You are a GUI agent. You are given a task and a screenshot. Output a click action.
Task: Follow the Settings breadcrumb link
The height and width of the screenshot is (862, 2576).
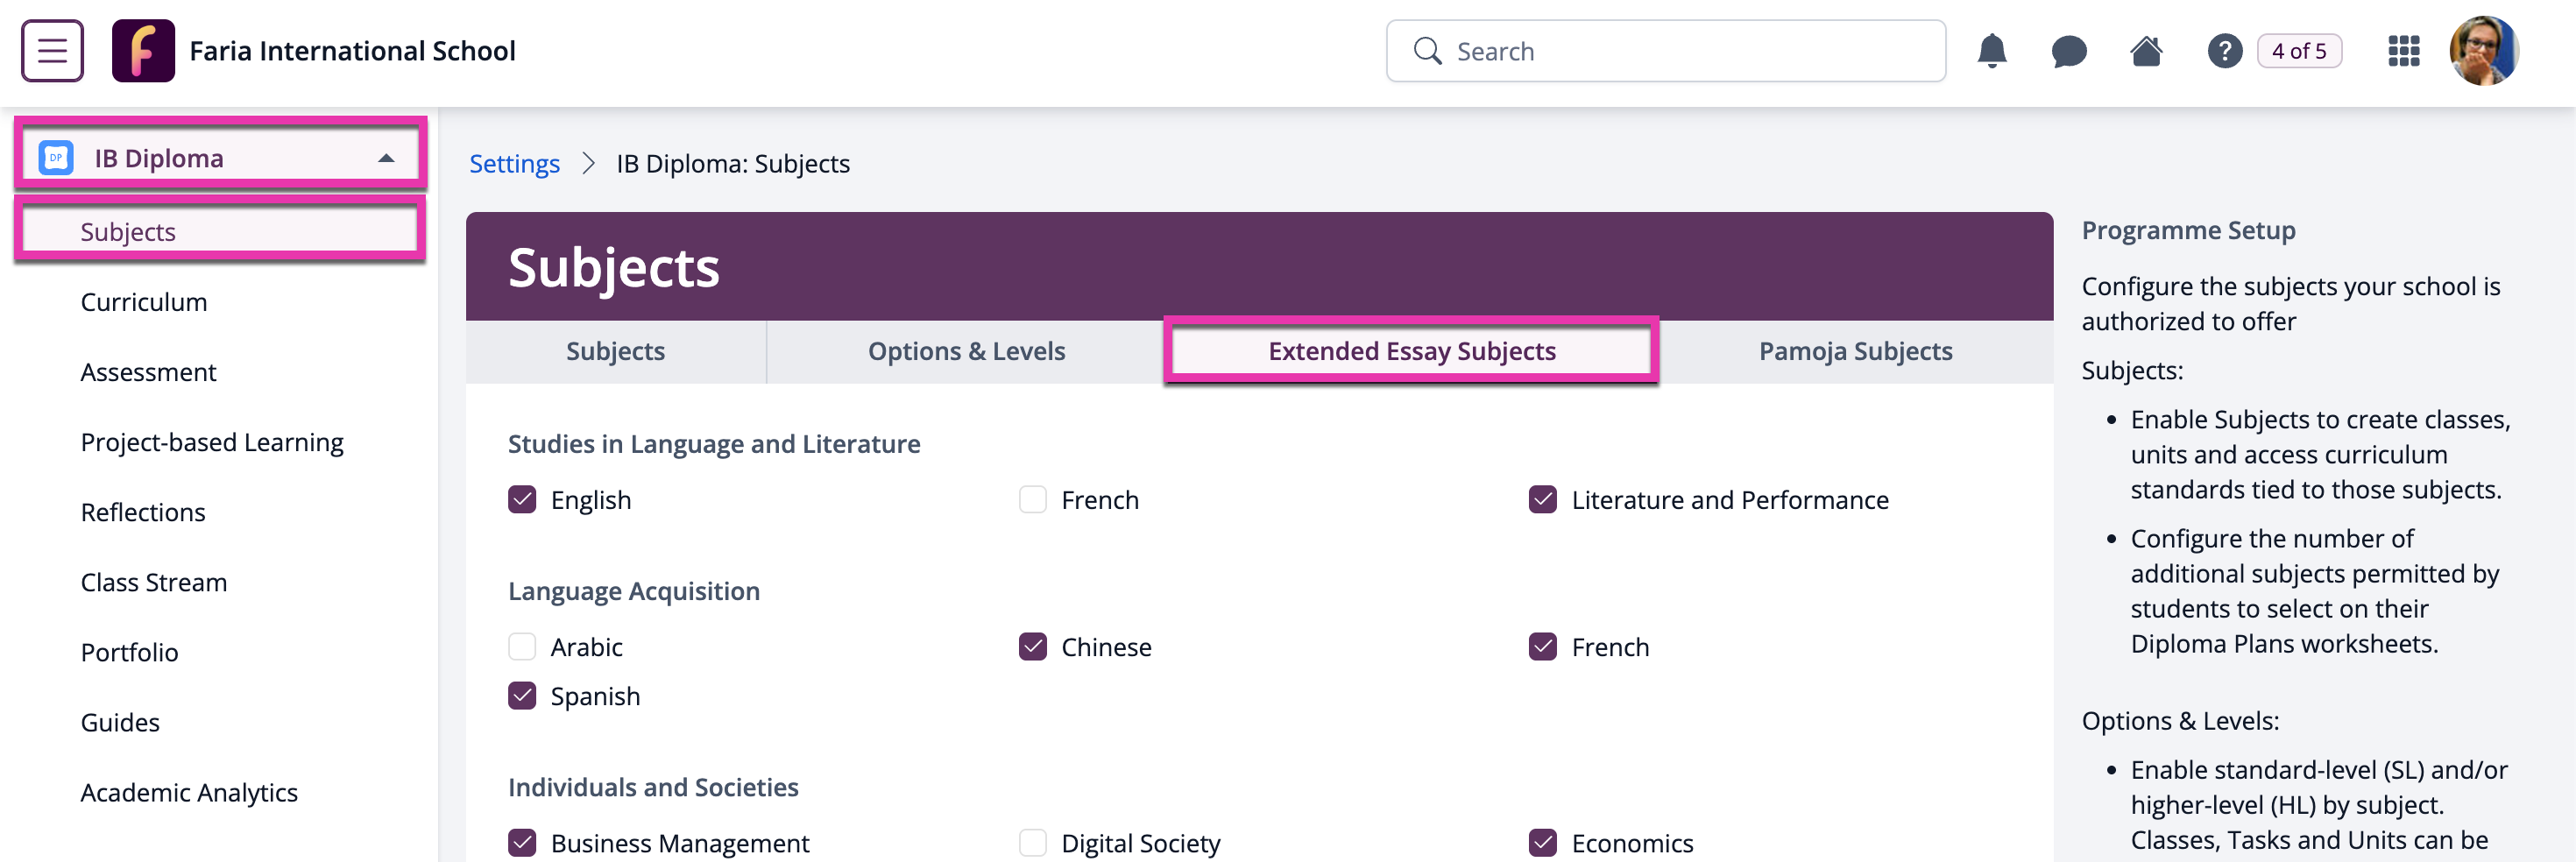[x=514, y=163]
